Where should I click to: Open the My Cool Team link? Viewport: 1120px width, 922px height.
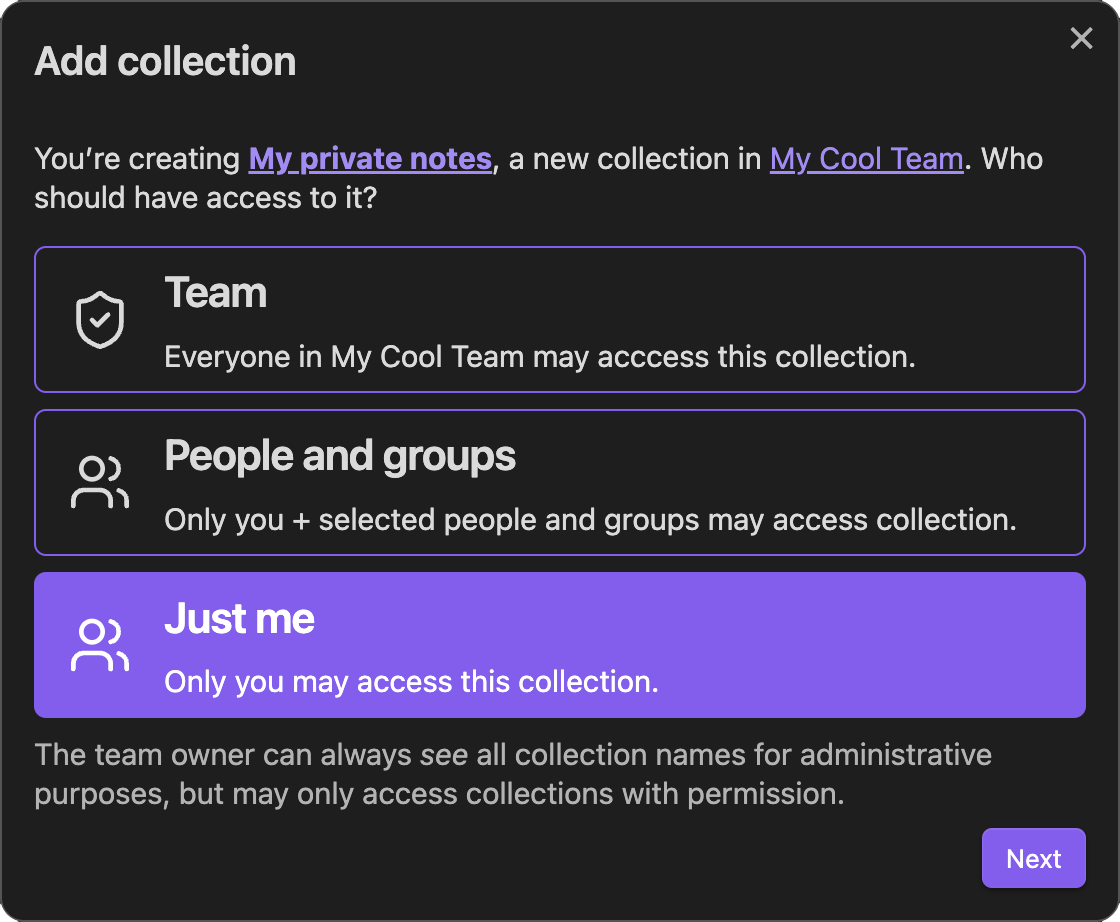(x=866, y=158)
